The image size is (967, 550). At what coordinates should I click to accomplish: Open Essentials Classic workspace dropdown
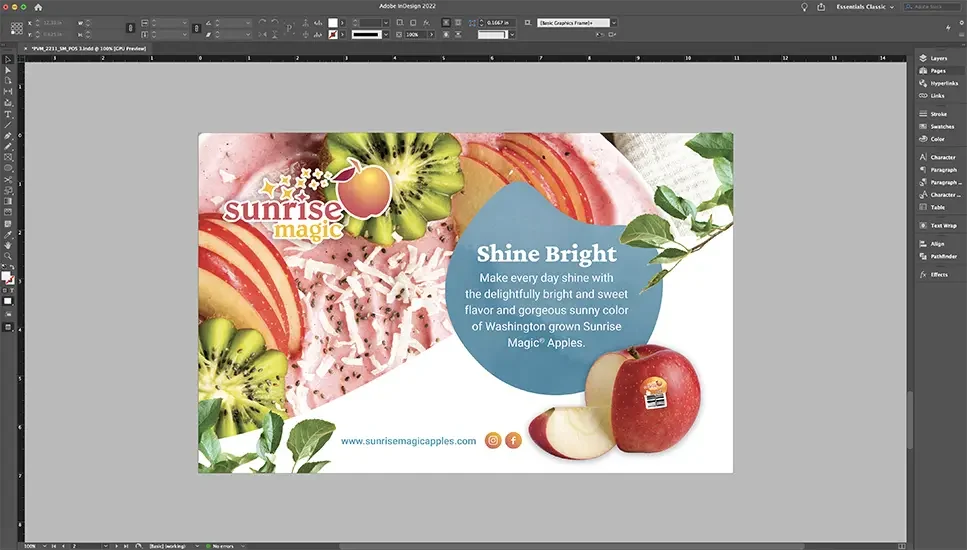click(x=865, y=7)
